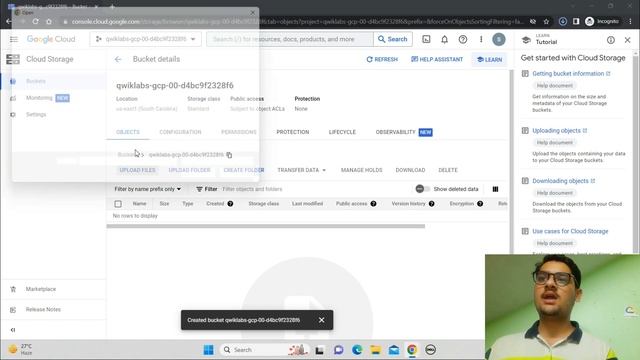Click the Windows Start button
The height and width of the screenshot is (360, 640).
pos(209,350)
